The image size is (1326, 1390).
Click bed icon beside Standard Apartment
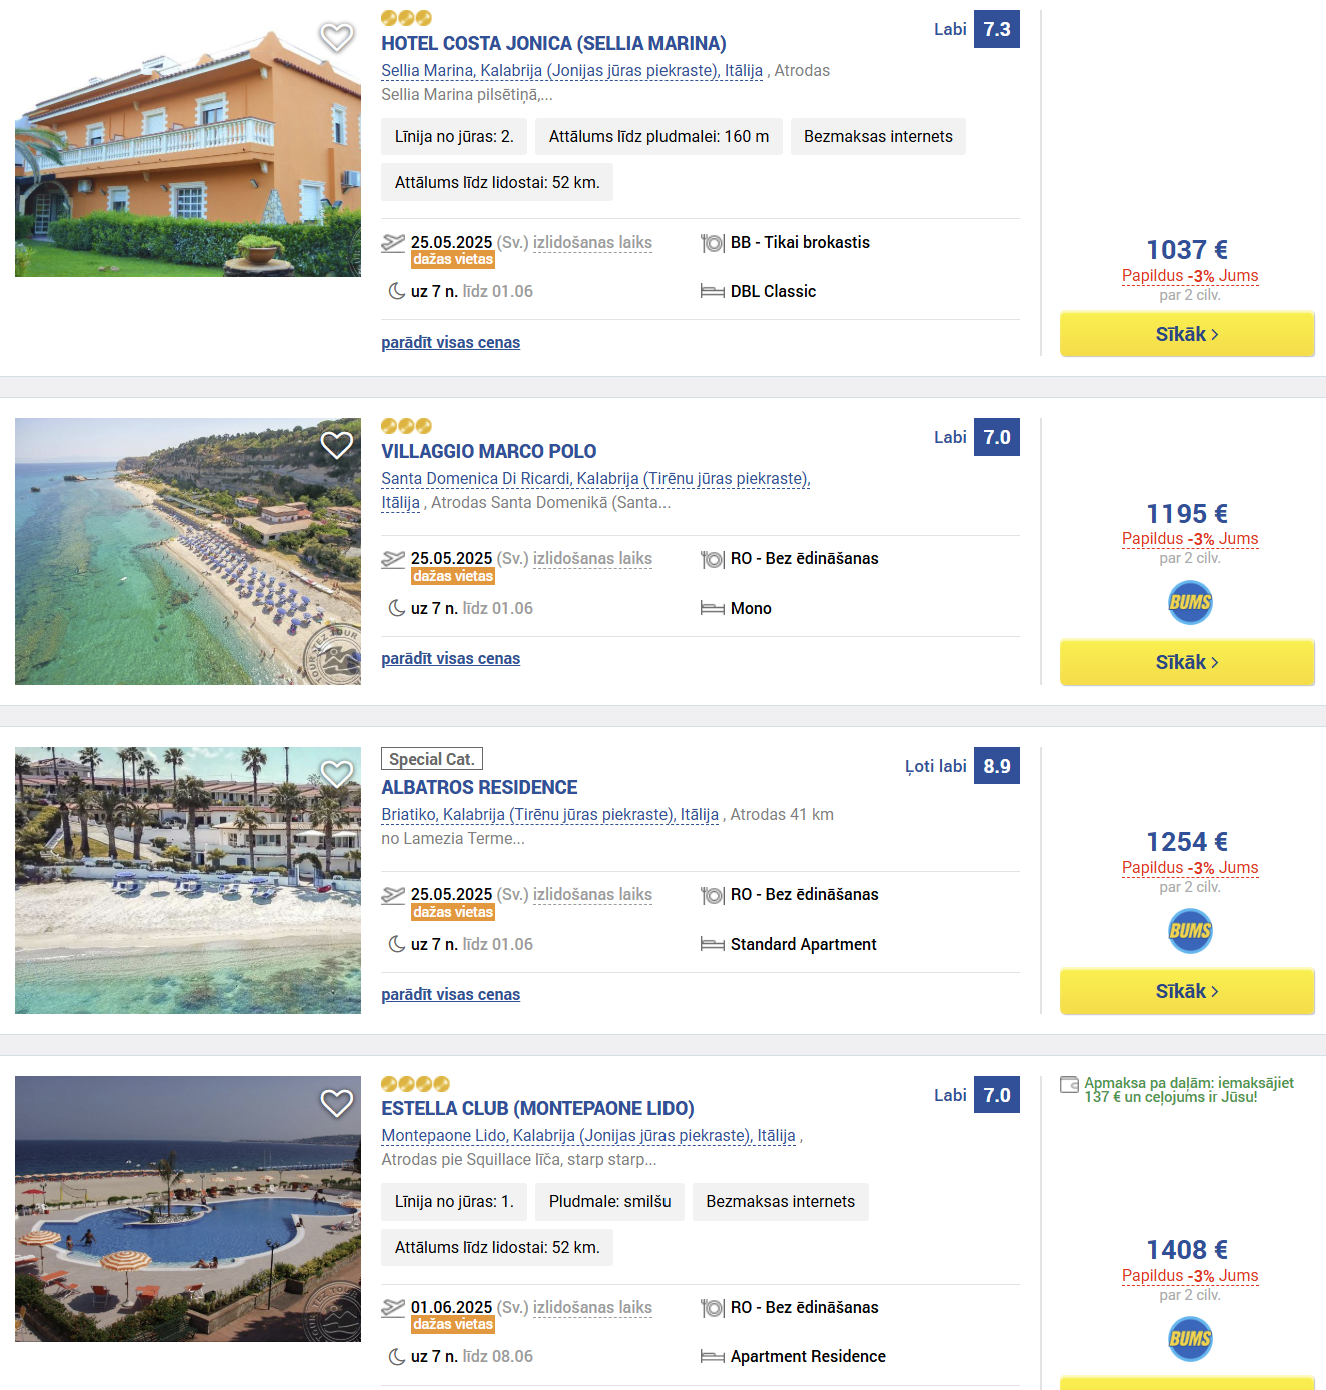tap(712, 944)
